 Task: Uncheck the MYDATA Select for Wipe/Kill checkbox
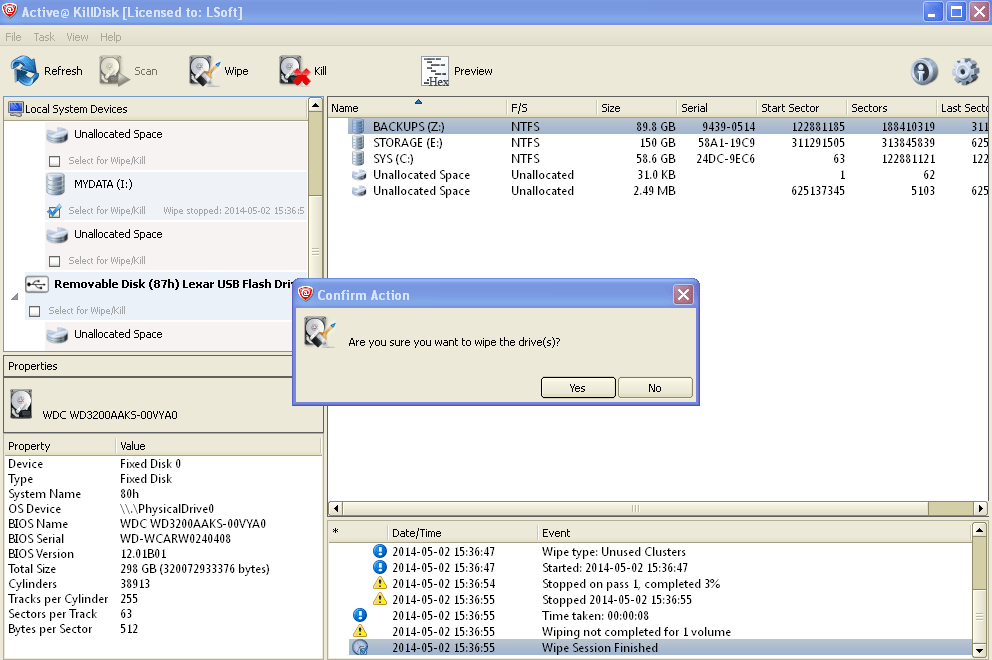55,211
